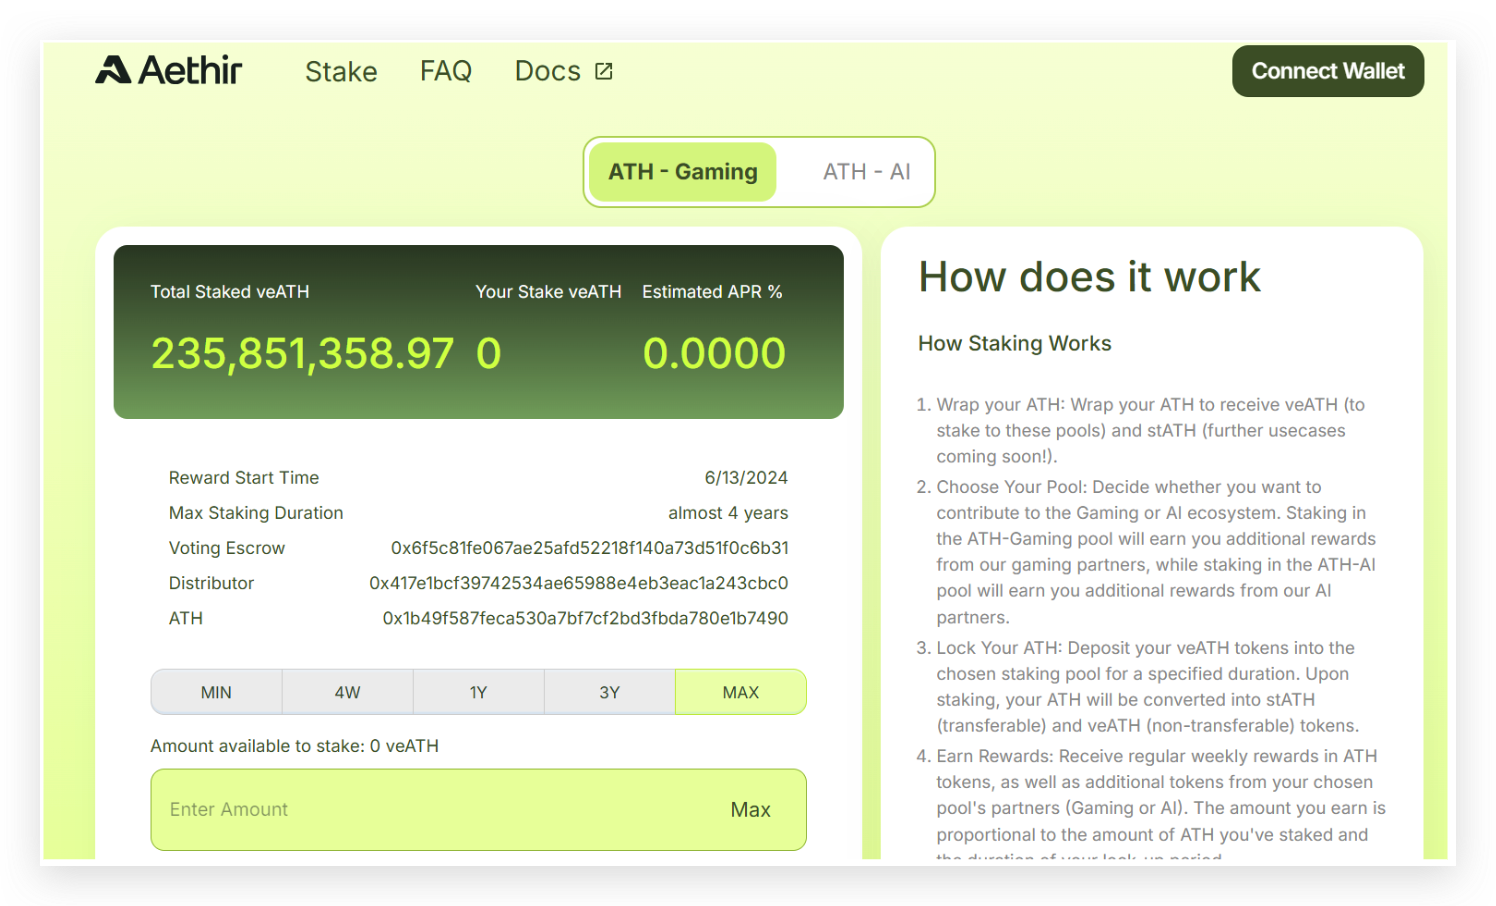Switch to the ATH - AI pool
Screen dimensions: 1496x906
tap(866, 172)
